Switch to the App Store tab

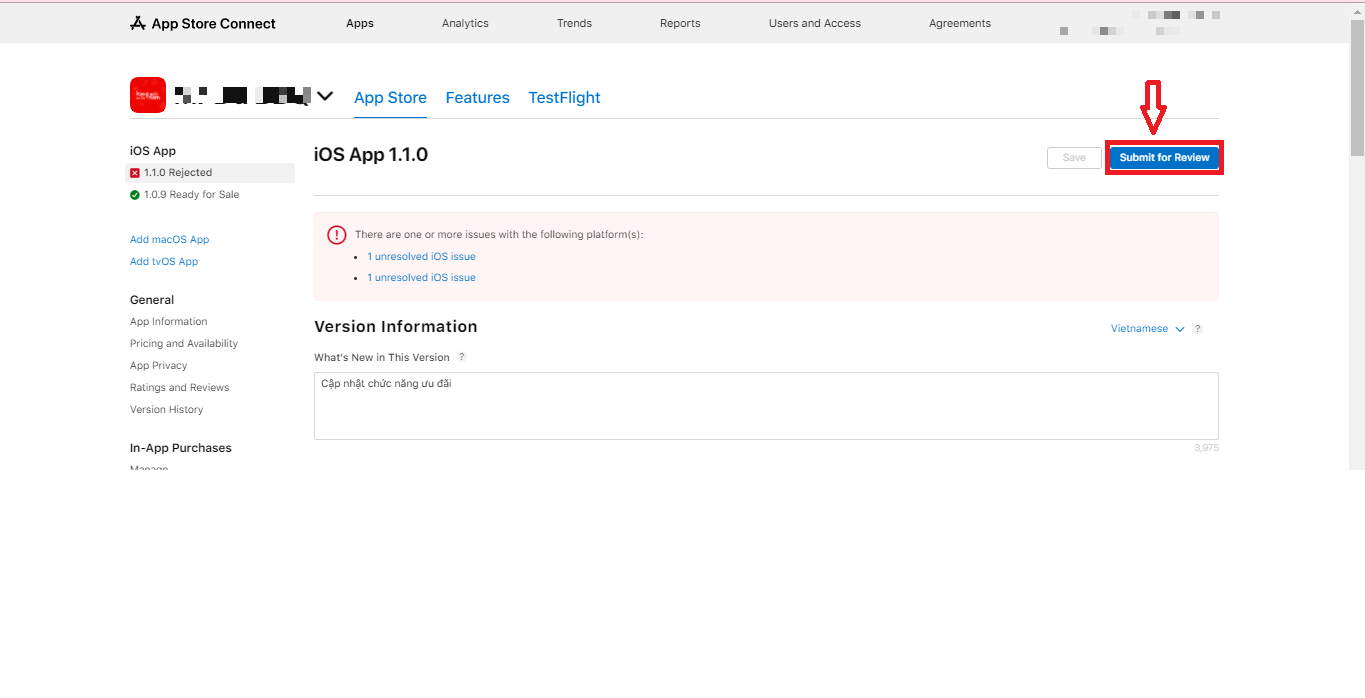[390, 98]
